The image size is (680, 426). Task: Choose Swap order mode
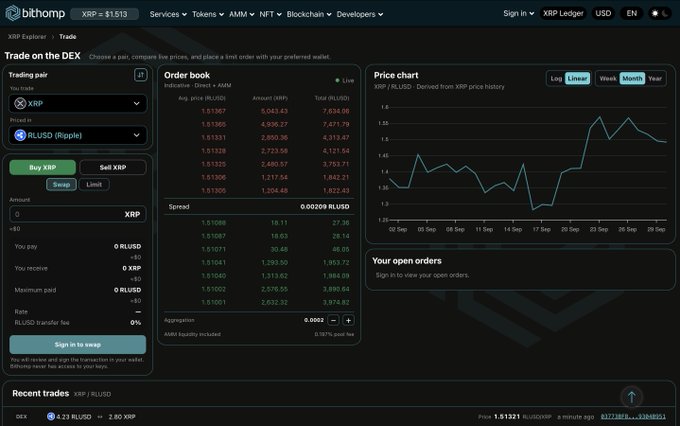pyautogui.click(x=61, y=184)
